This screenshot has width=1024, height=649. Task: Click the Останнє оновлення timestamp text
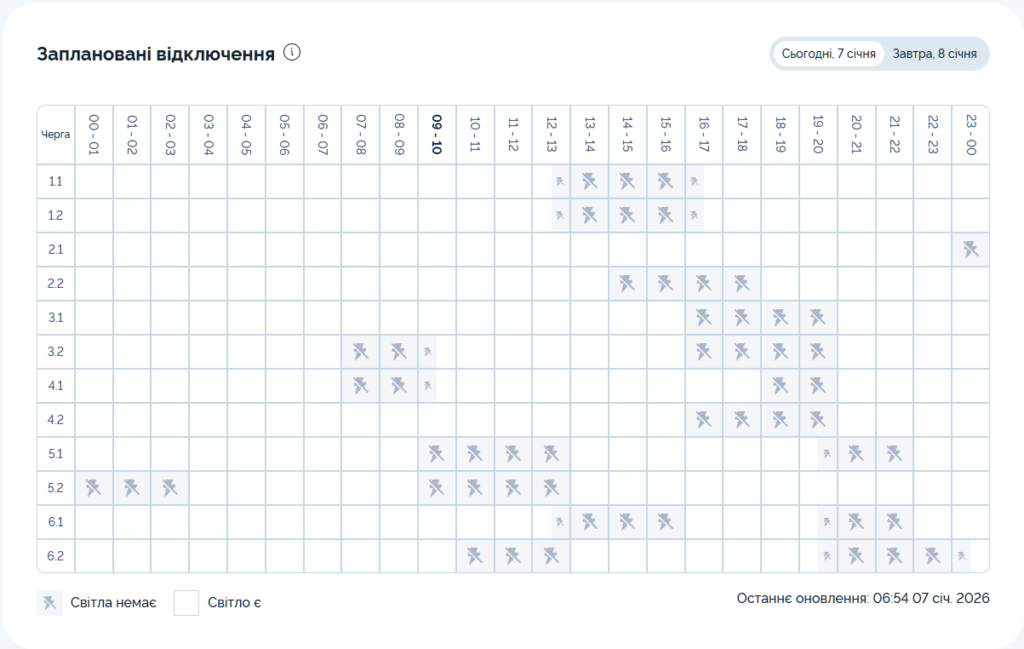click(x=862, y=599)
